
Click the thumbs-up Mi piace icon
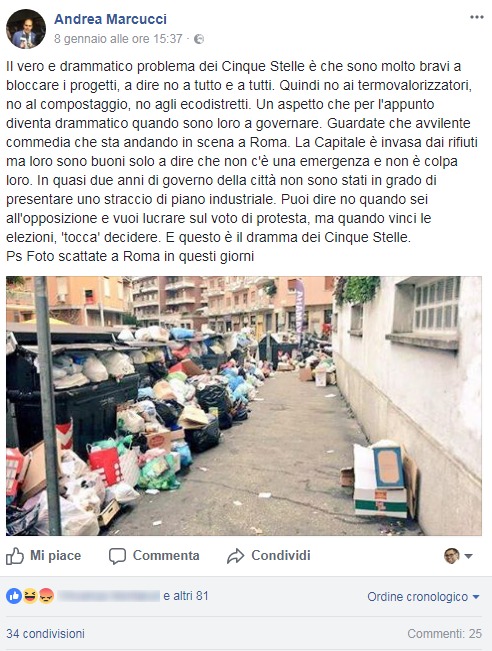tap(15, 556)
